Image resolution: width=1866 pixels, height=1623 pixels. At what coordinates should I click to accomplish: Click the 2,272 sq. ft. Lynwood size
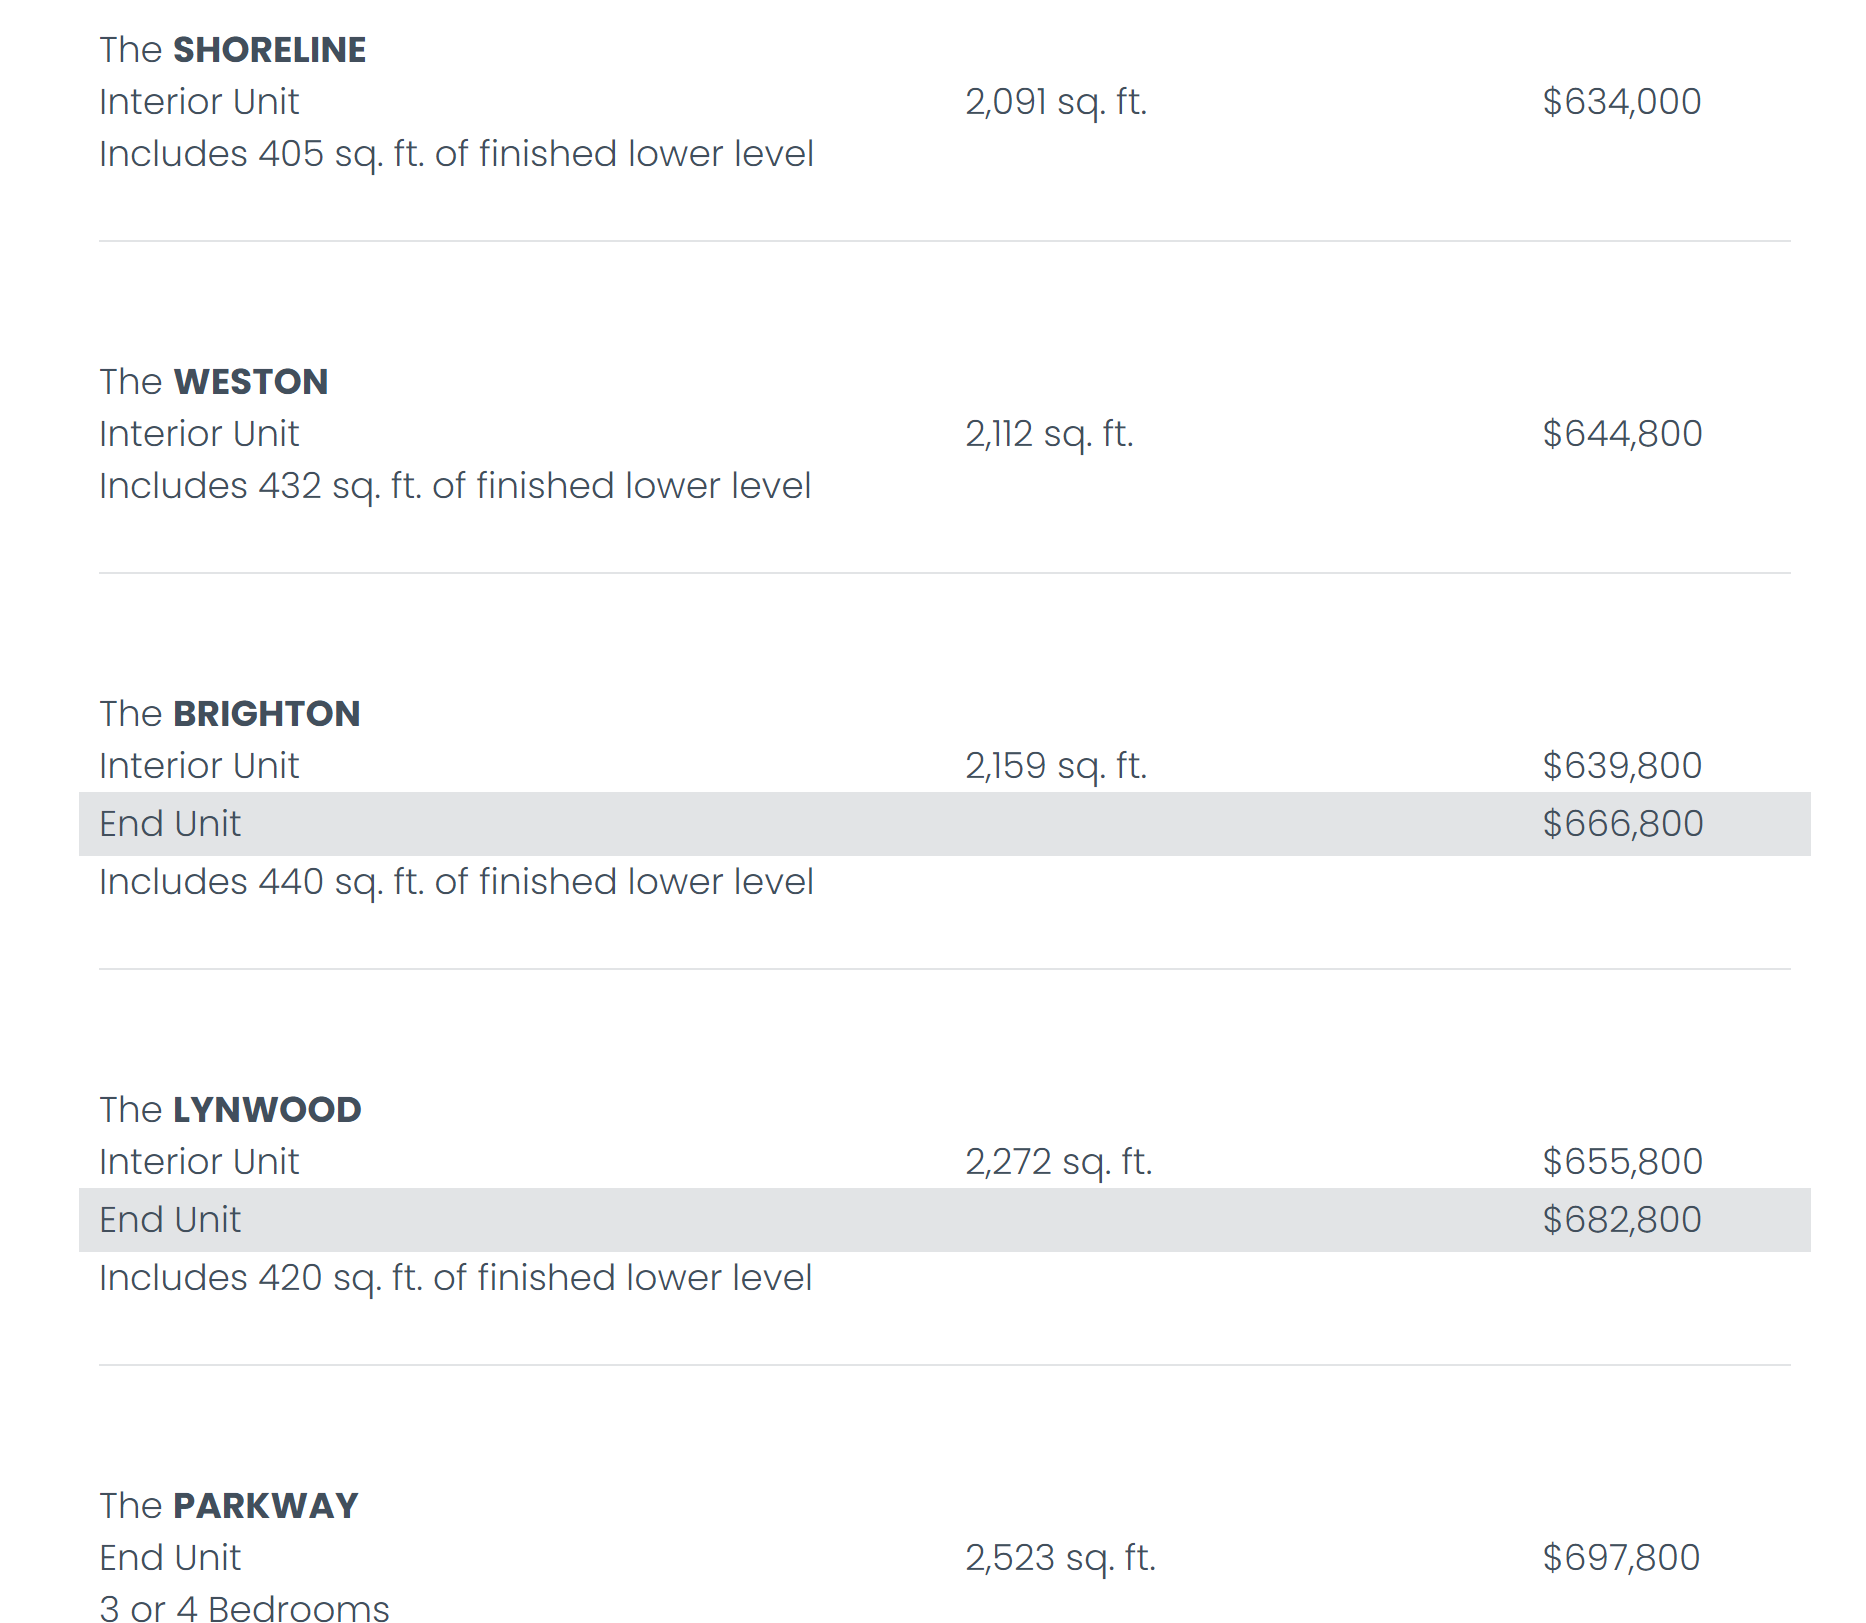click(1058, 1162)
